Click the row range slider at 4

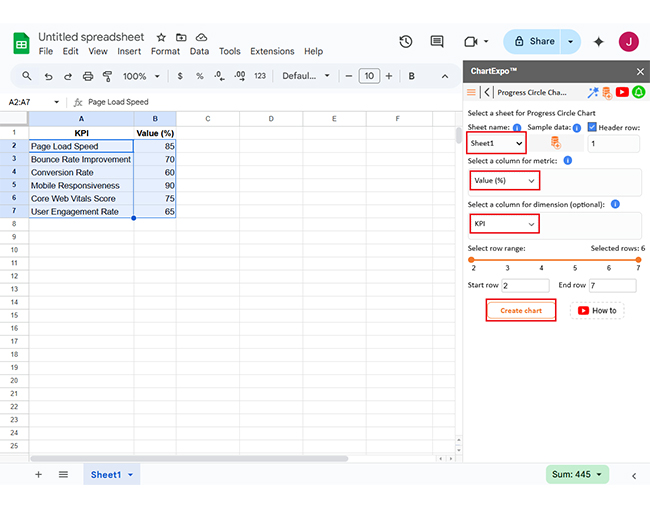pyautogui.click(x=541, y=260)
